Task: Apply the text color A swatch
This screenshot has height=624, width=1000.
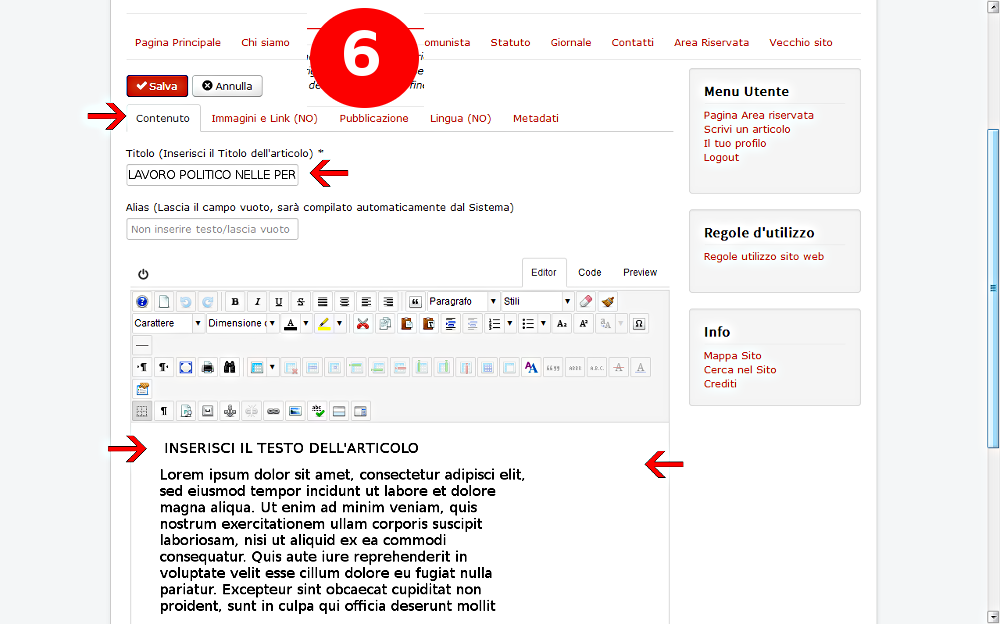Action: click(290, 323)
